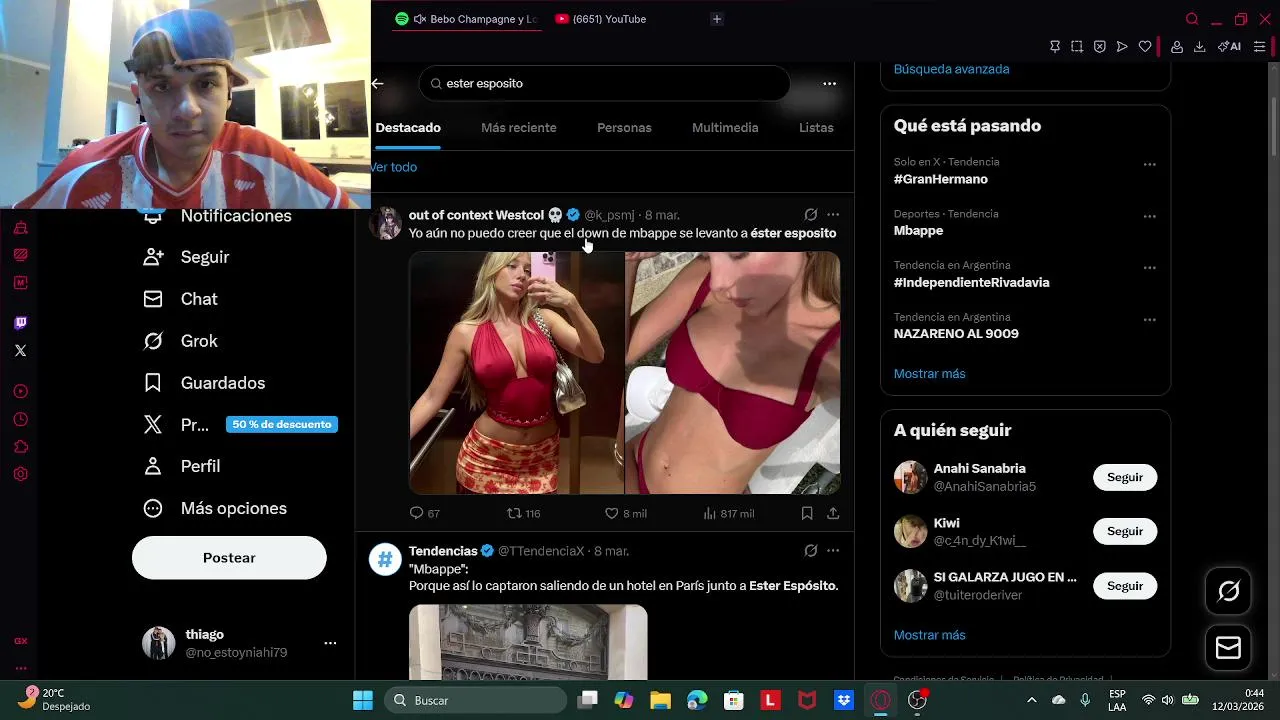The height and width of the screenshot is (720, 1280).
Task: Open options for NAZARENO AL 9009 trend
Action: pos(1149,321)
